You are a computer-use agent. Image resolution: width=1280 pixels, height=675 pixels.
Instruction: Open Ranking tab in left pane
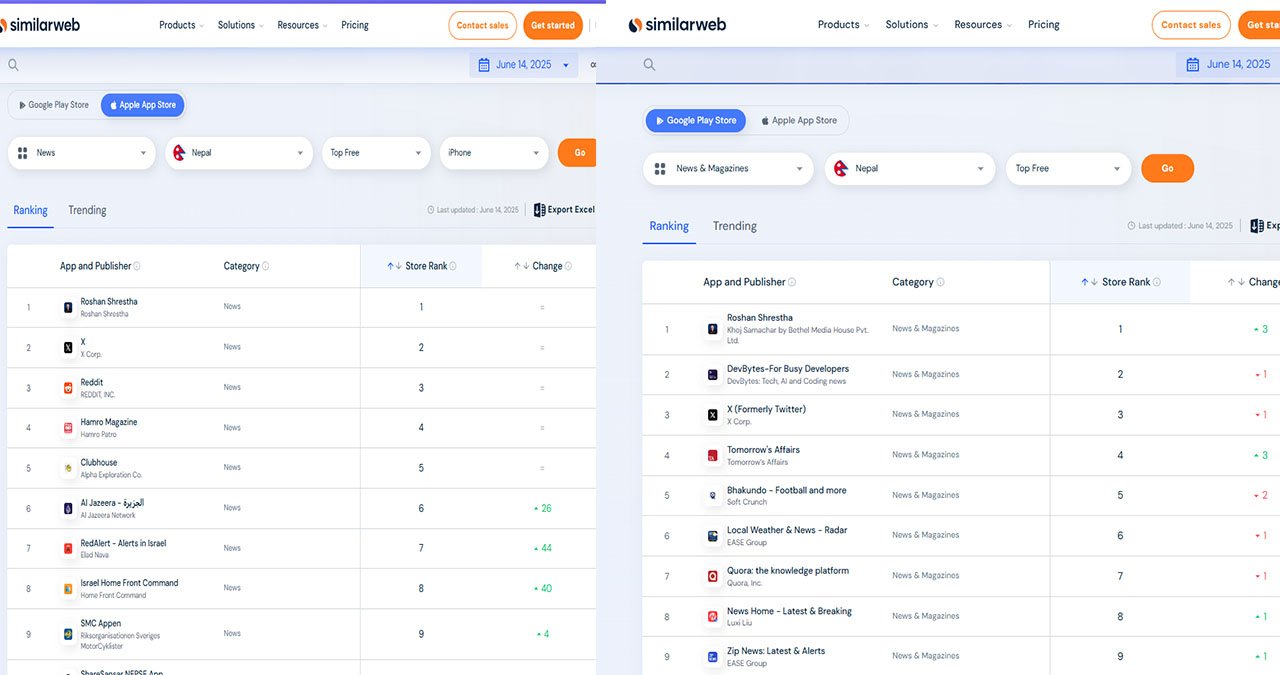30,210
